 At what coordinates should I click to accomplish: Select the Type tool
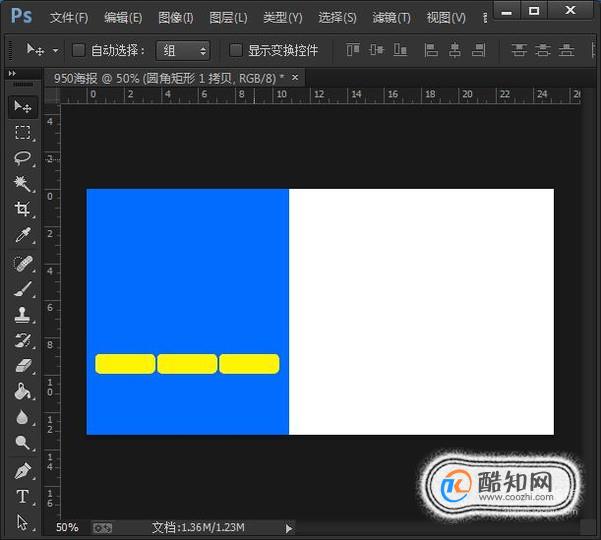tap(23, 497)
